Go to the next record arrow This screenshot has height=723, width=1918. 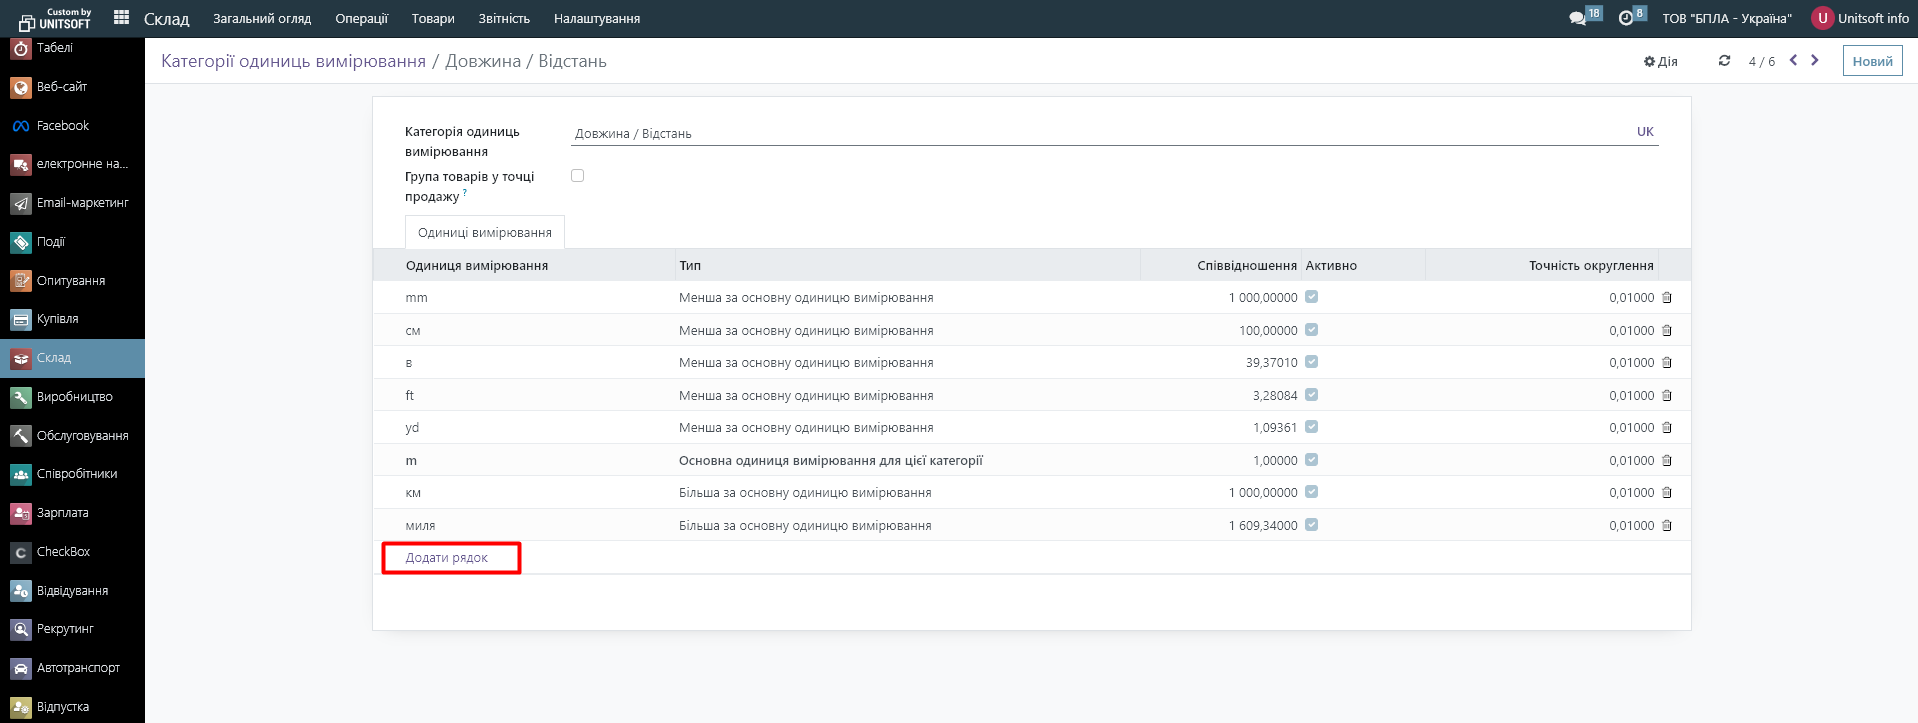pyautogui.click(x=1815, y=61)
